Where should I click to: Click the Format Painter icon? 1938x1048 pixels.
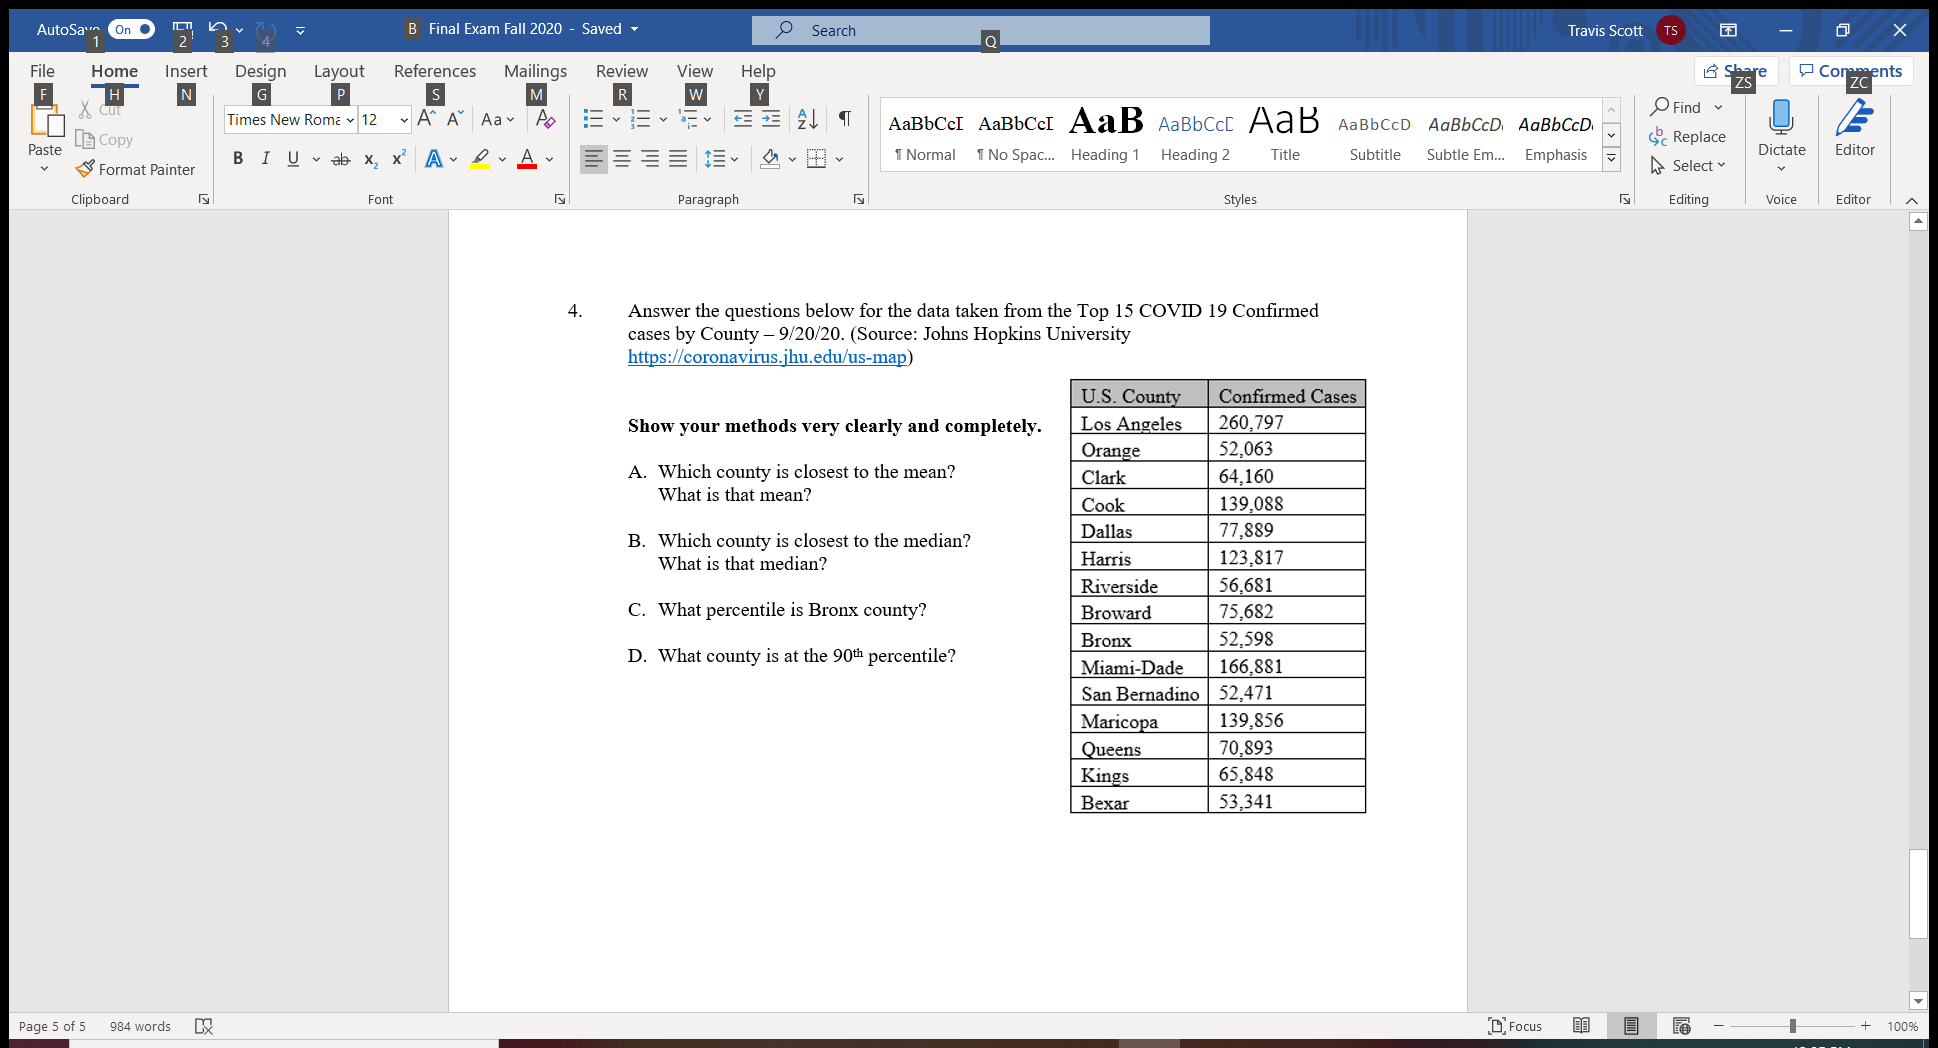click(87, 169)
